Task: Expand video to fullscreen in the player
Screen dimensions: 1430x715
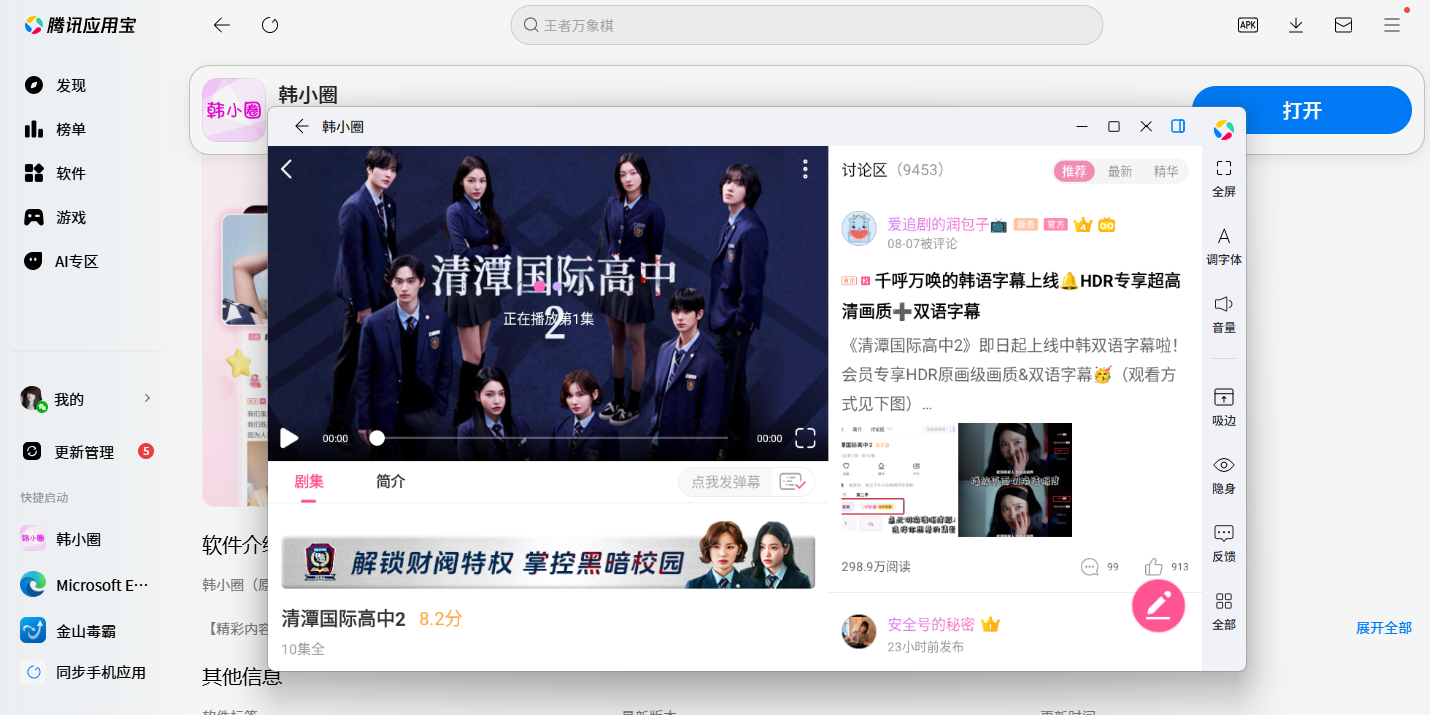Action: coord(806,438)
